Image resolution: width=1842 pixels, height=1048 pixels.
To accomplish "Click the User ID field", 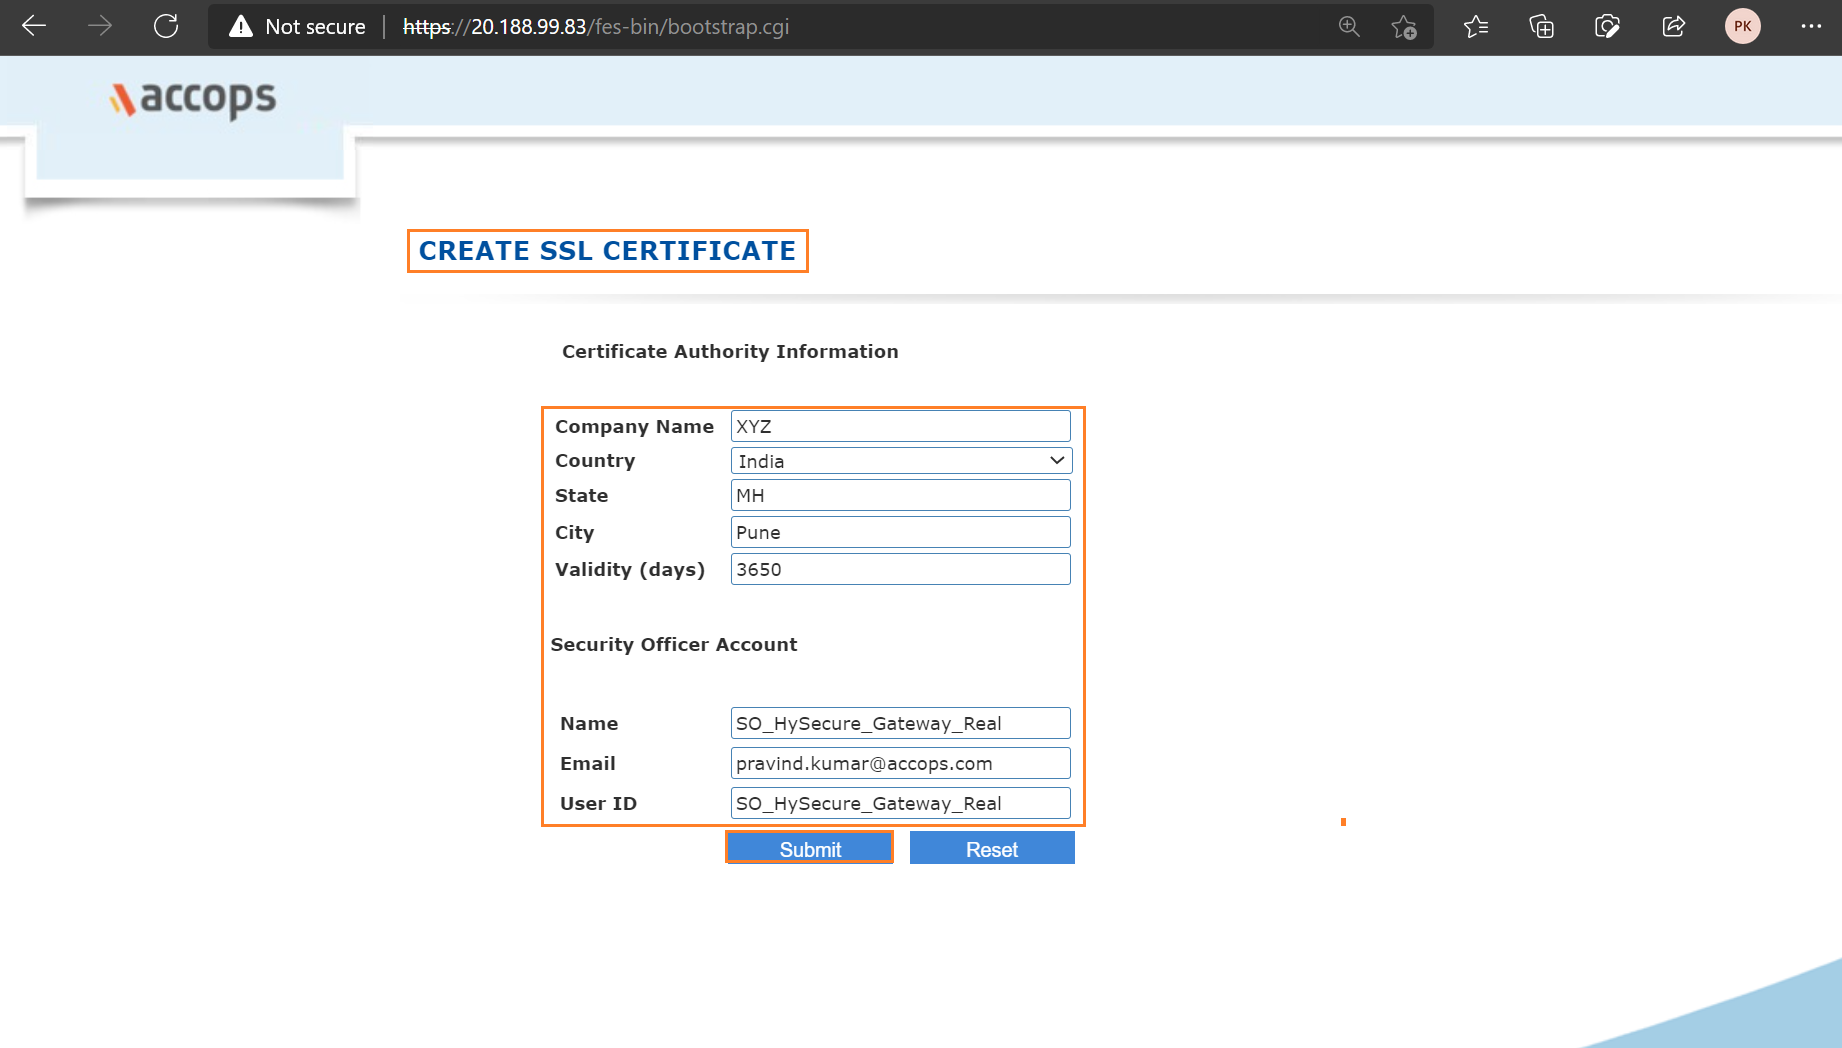I will coord(900,803).
